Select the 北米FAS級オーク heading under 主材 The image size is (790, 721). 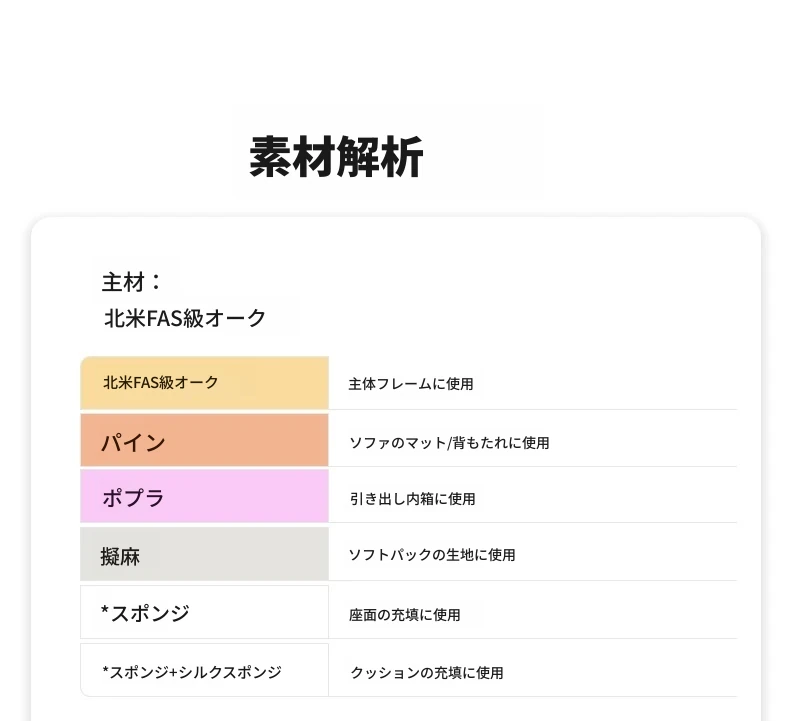point(185,318)
